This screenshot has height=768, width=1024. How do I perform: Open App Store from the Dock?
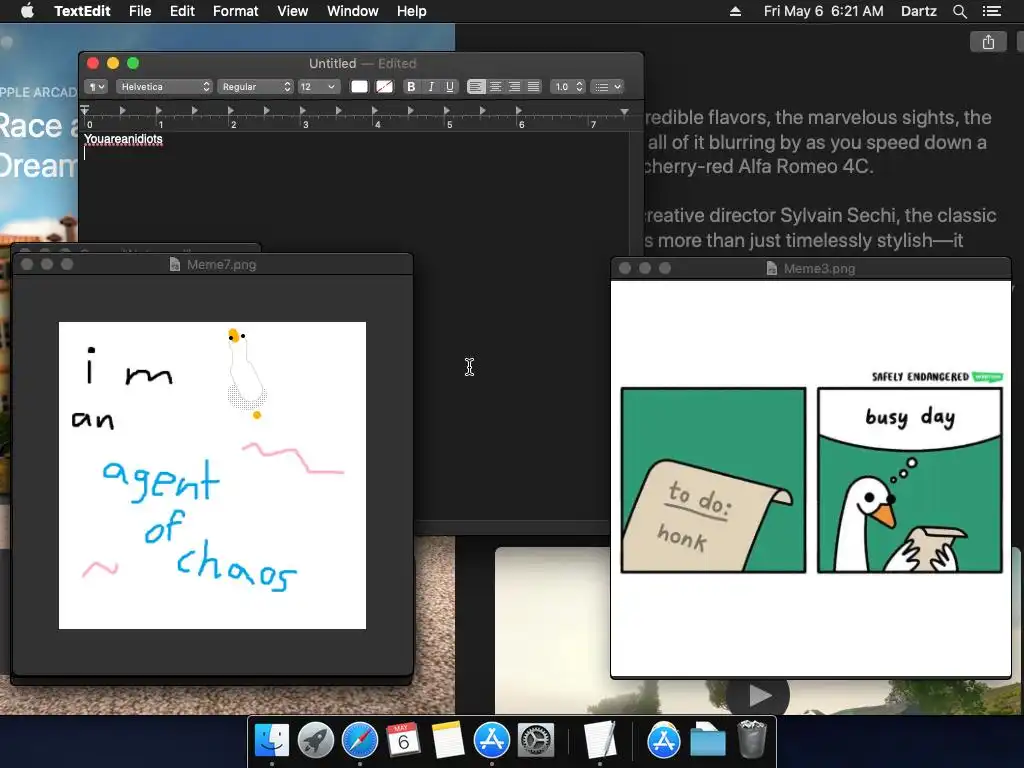click(492, 740)
